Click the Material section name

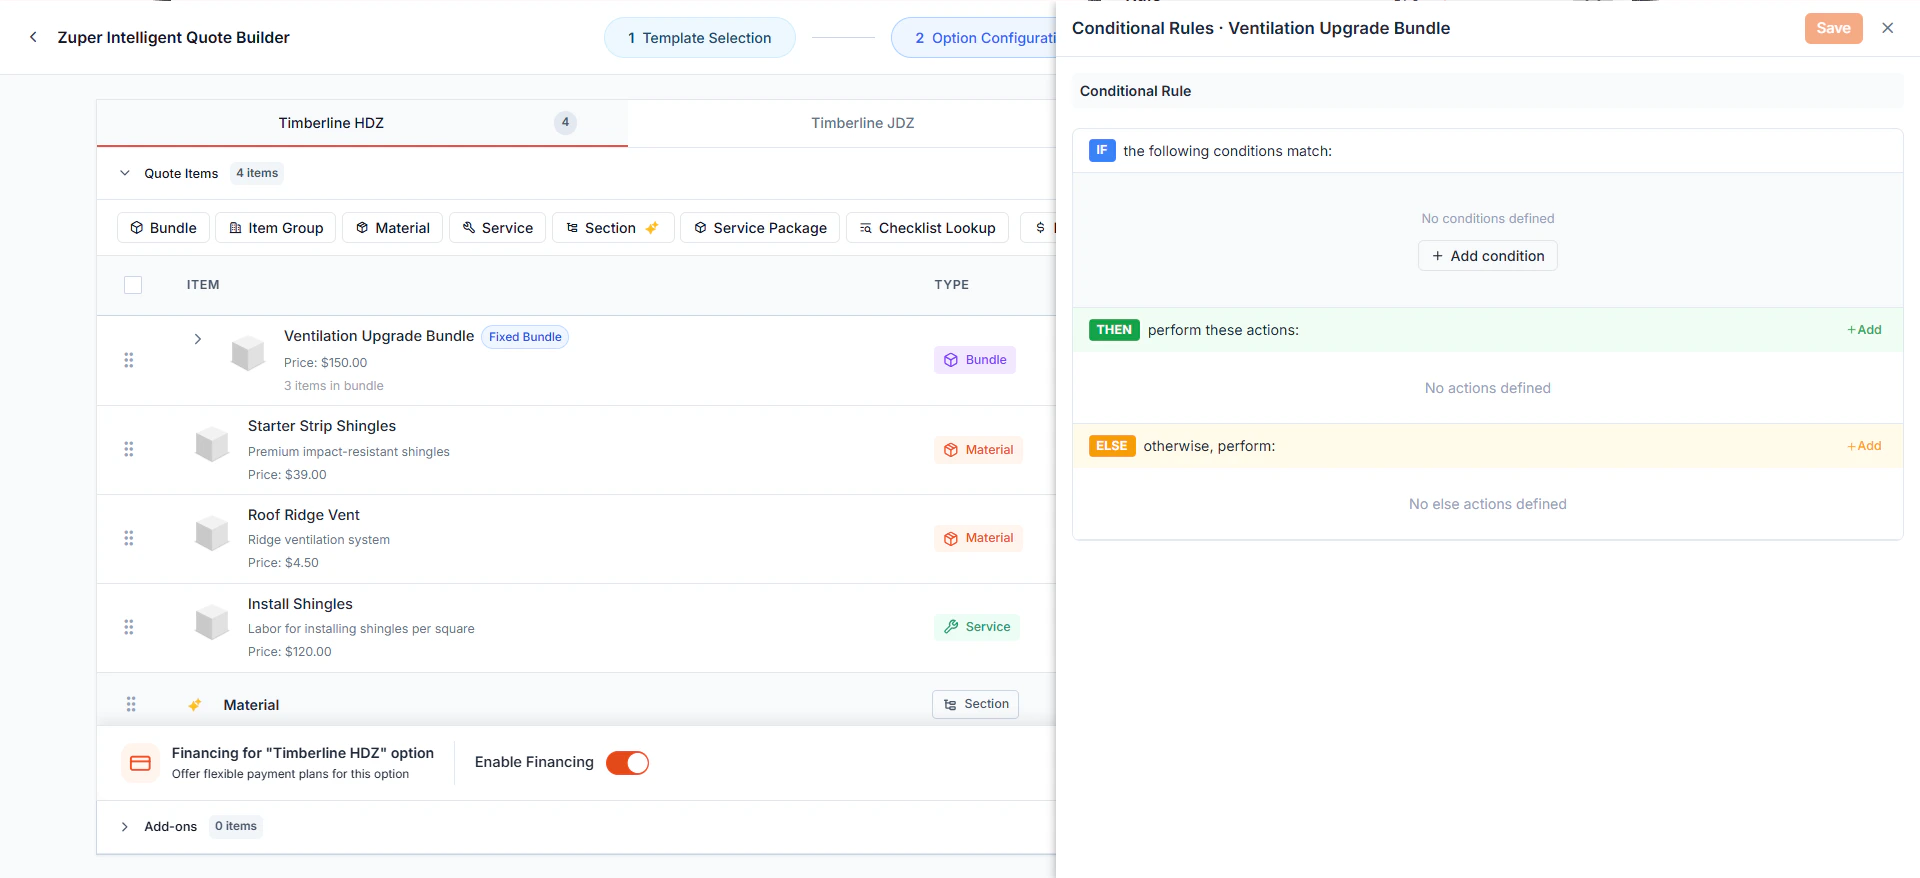[251, 705]
